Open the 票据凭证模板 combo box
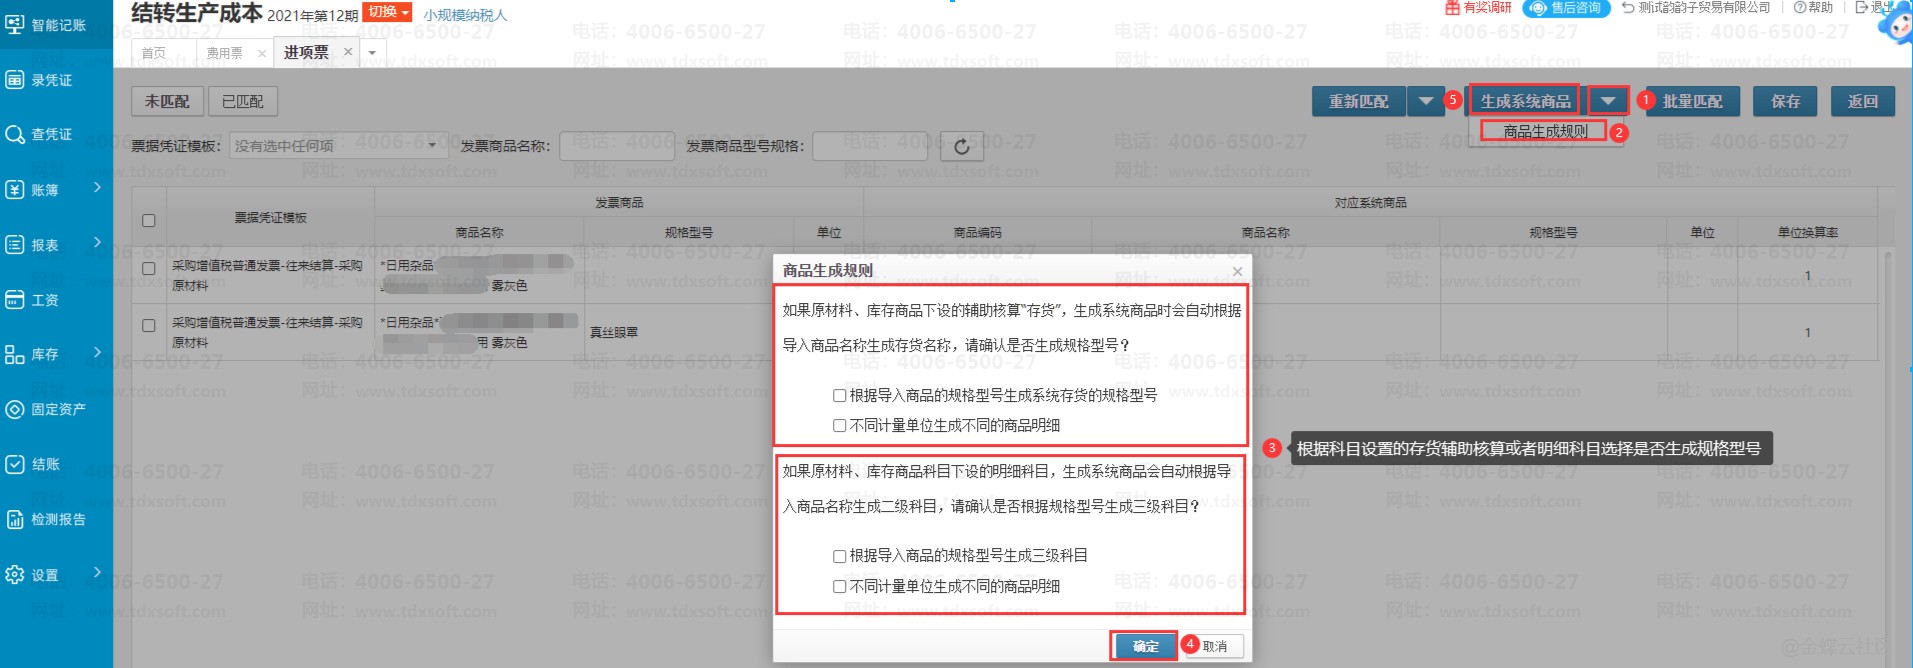The height and width of the screenshot is (668, 1913). click(x=336, y=146)
